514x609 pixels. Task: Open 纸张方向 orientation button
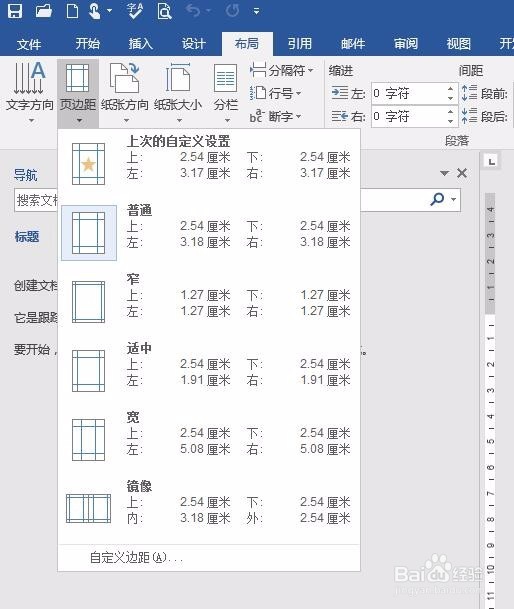pos(125,93)
